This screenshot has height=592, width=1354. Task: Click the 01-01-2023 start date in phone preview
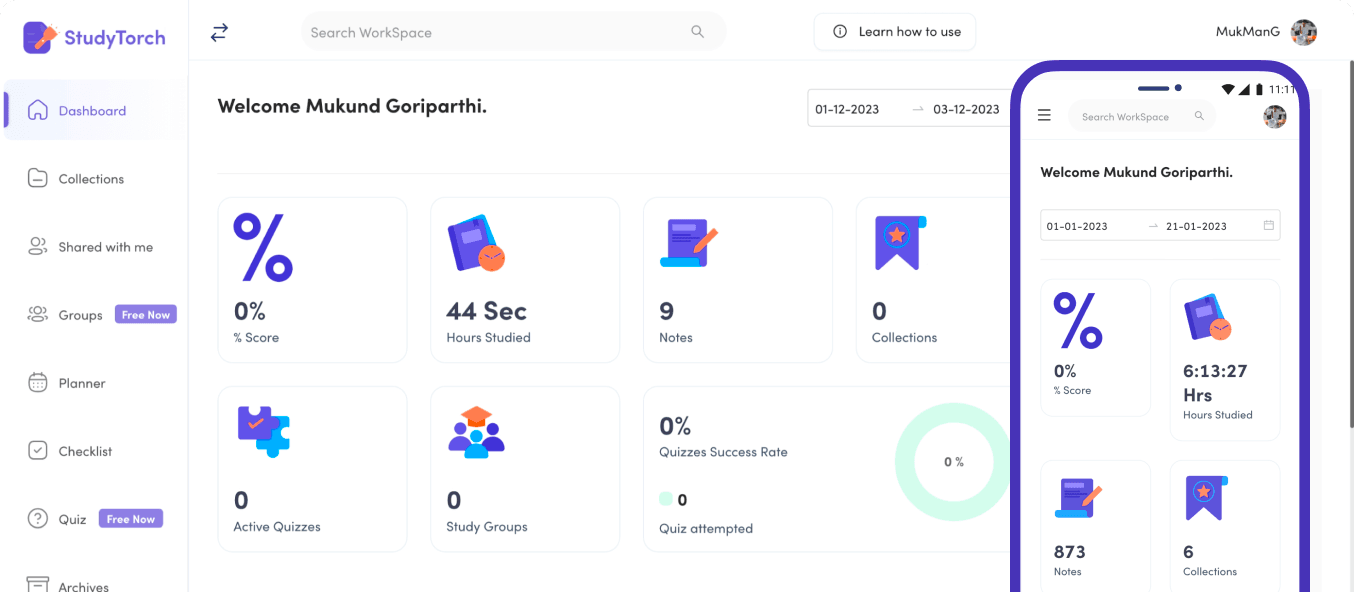click(1077, 226)
